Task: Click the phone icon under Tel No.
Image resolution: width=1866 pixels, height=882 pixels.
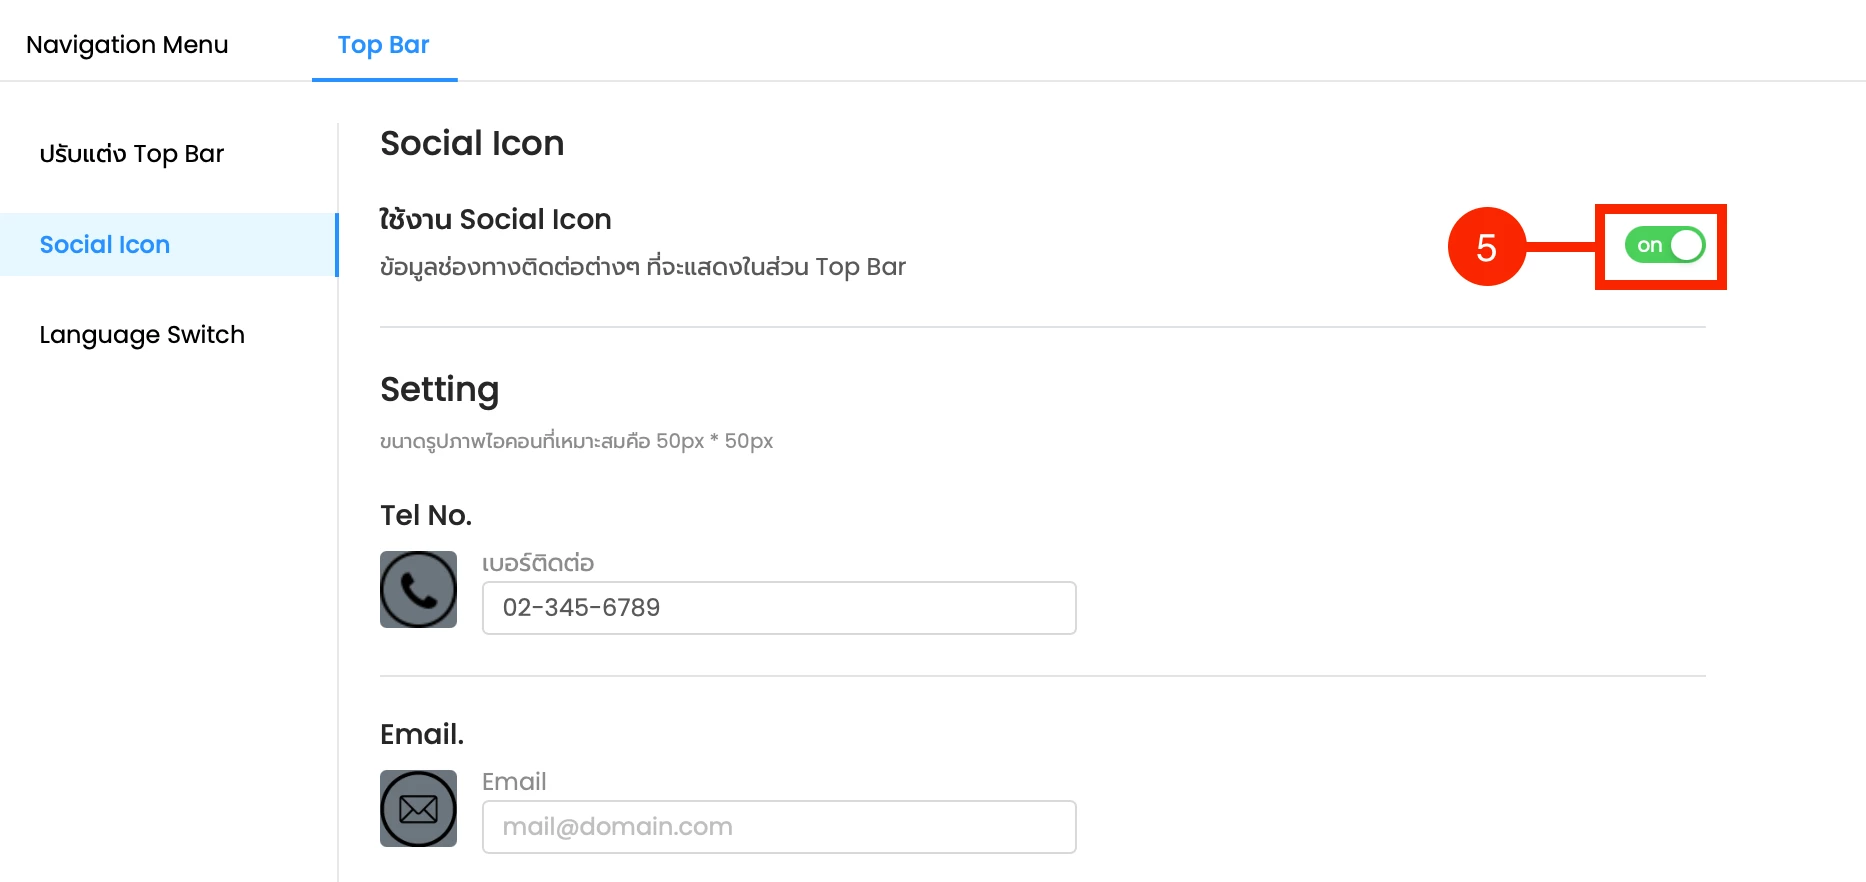Action: pos(418,589)
